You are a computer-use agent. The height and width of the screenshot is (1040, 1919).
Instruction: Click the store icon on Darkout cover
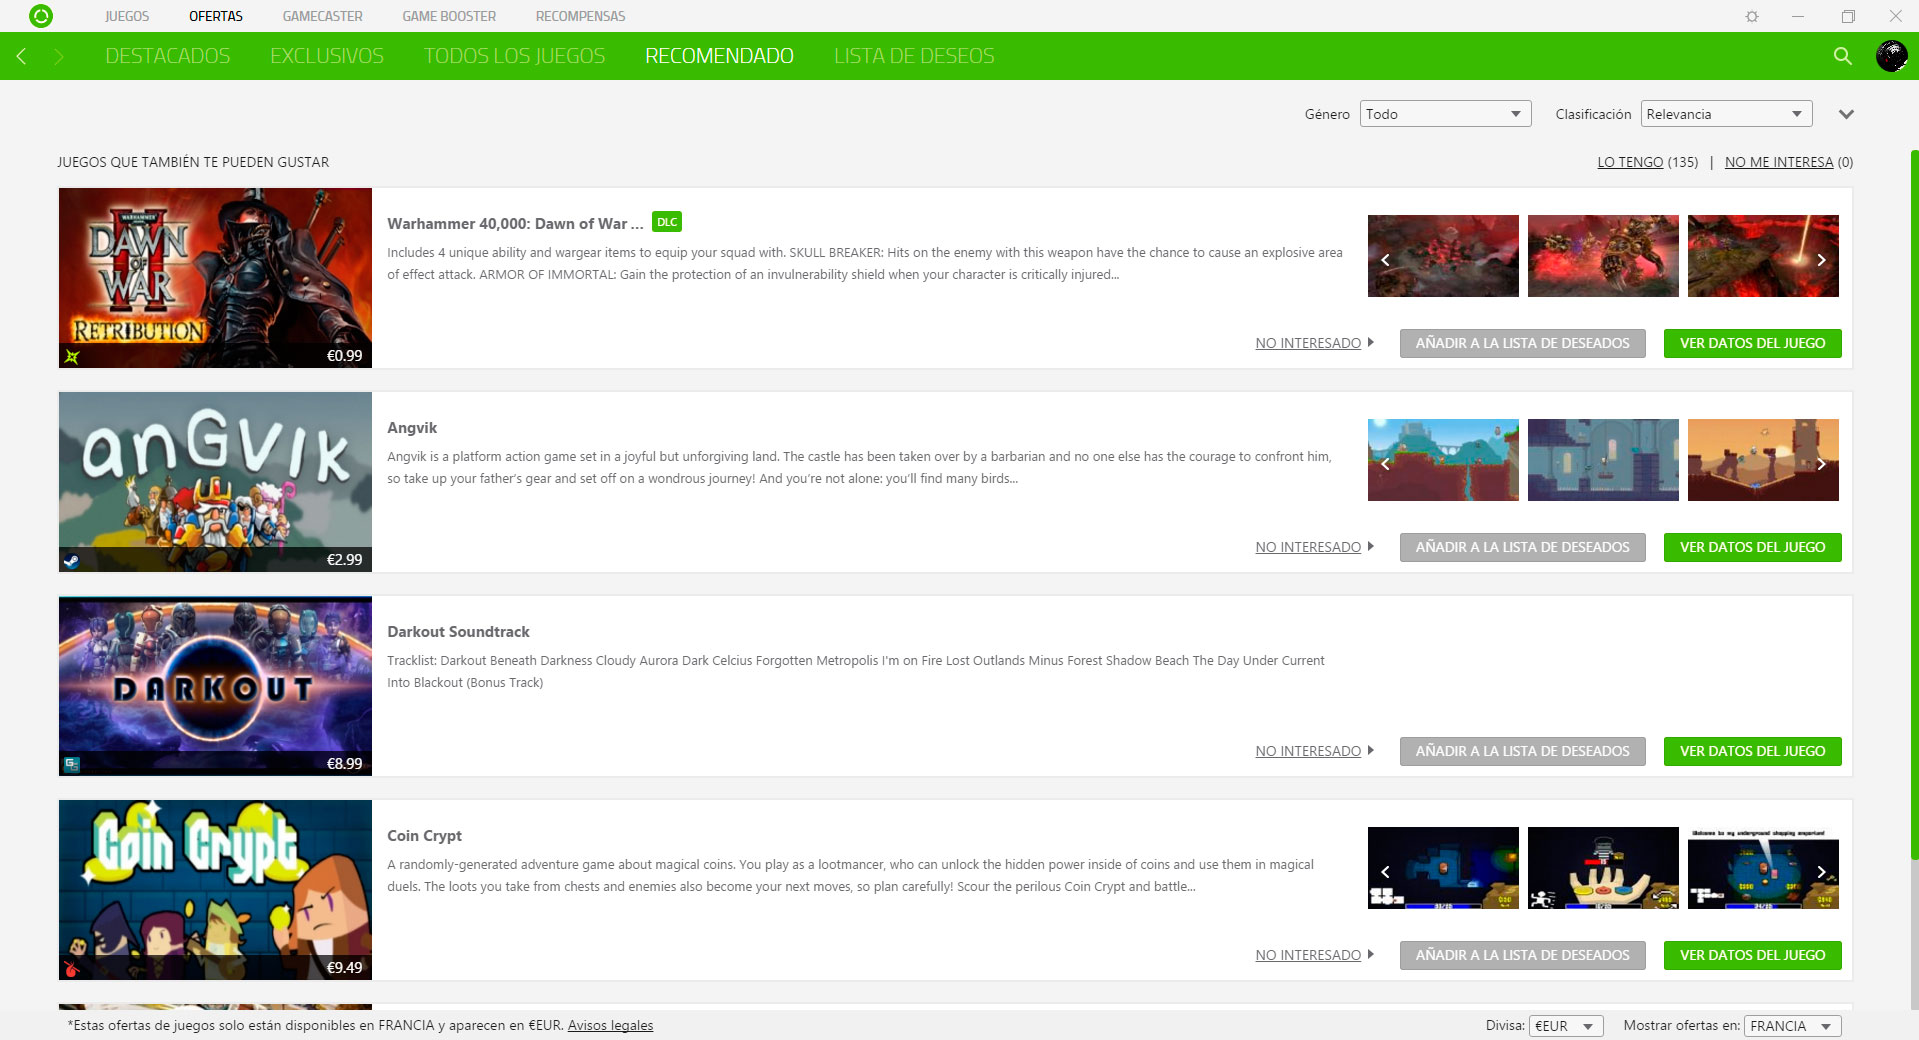[x=72, y=764]
